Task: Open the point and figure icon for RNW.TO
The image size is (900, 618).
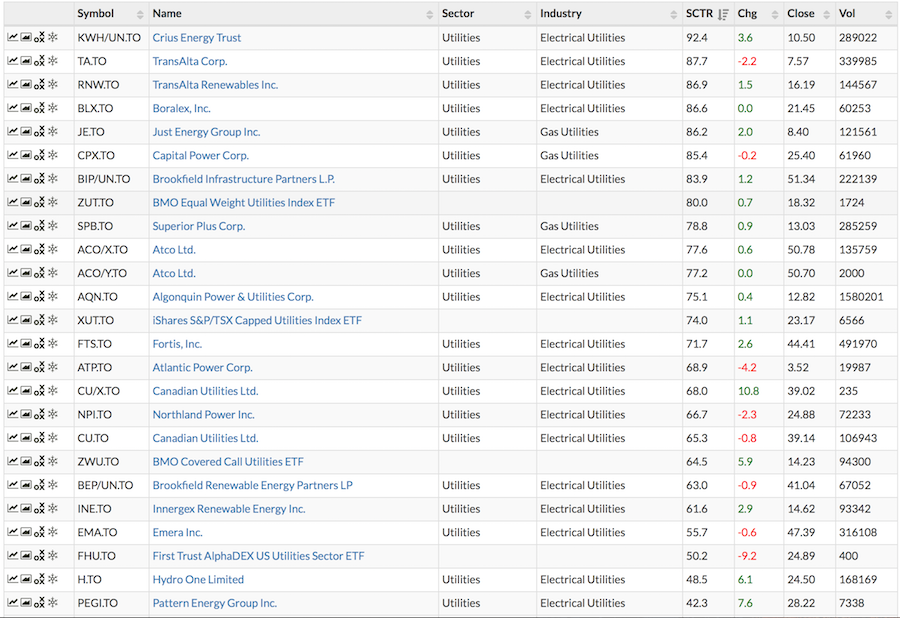Action: pyautogui.click(x=39, y=84)
